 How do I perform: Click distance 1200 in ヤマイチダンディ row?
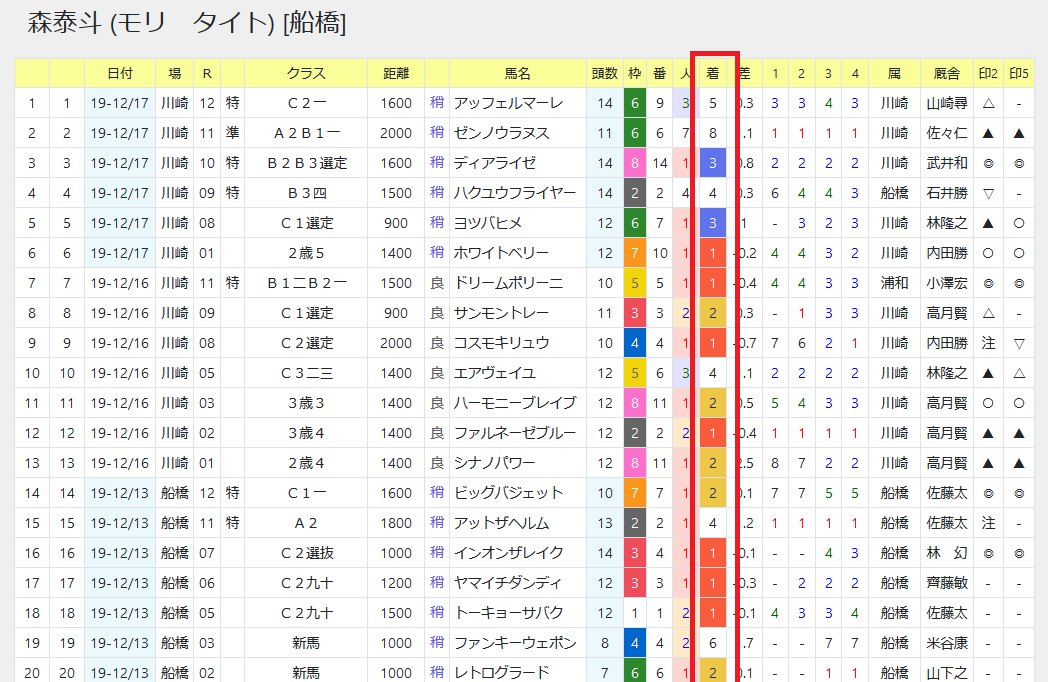(x=396, y=583)
